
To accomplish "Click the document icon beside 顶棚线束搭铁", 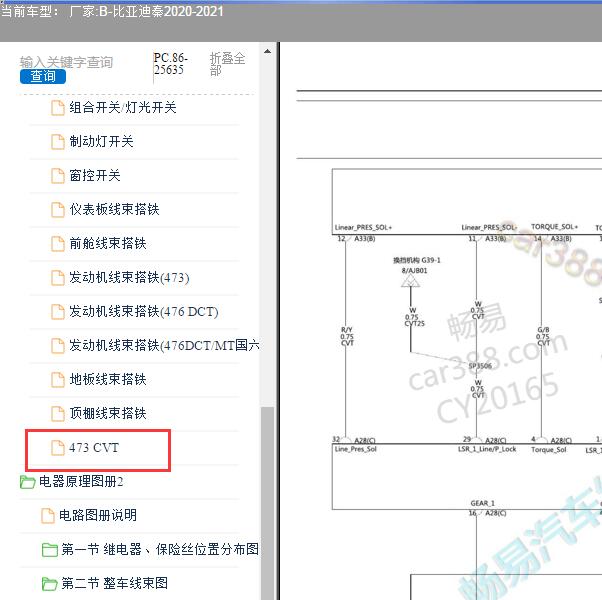I will 58,414.
